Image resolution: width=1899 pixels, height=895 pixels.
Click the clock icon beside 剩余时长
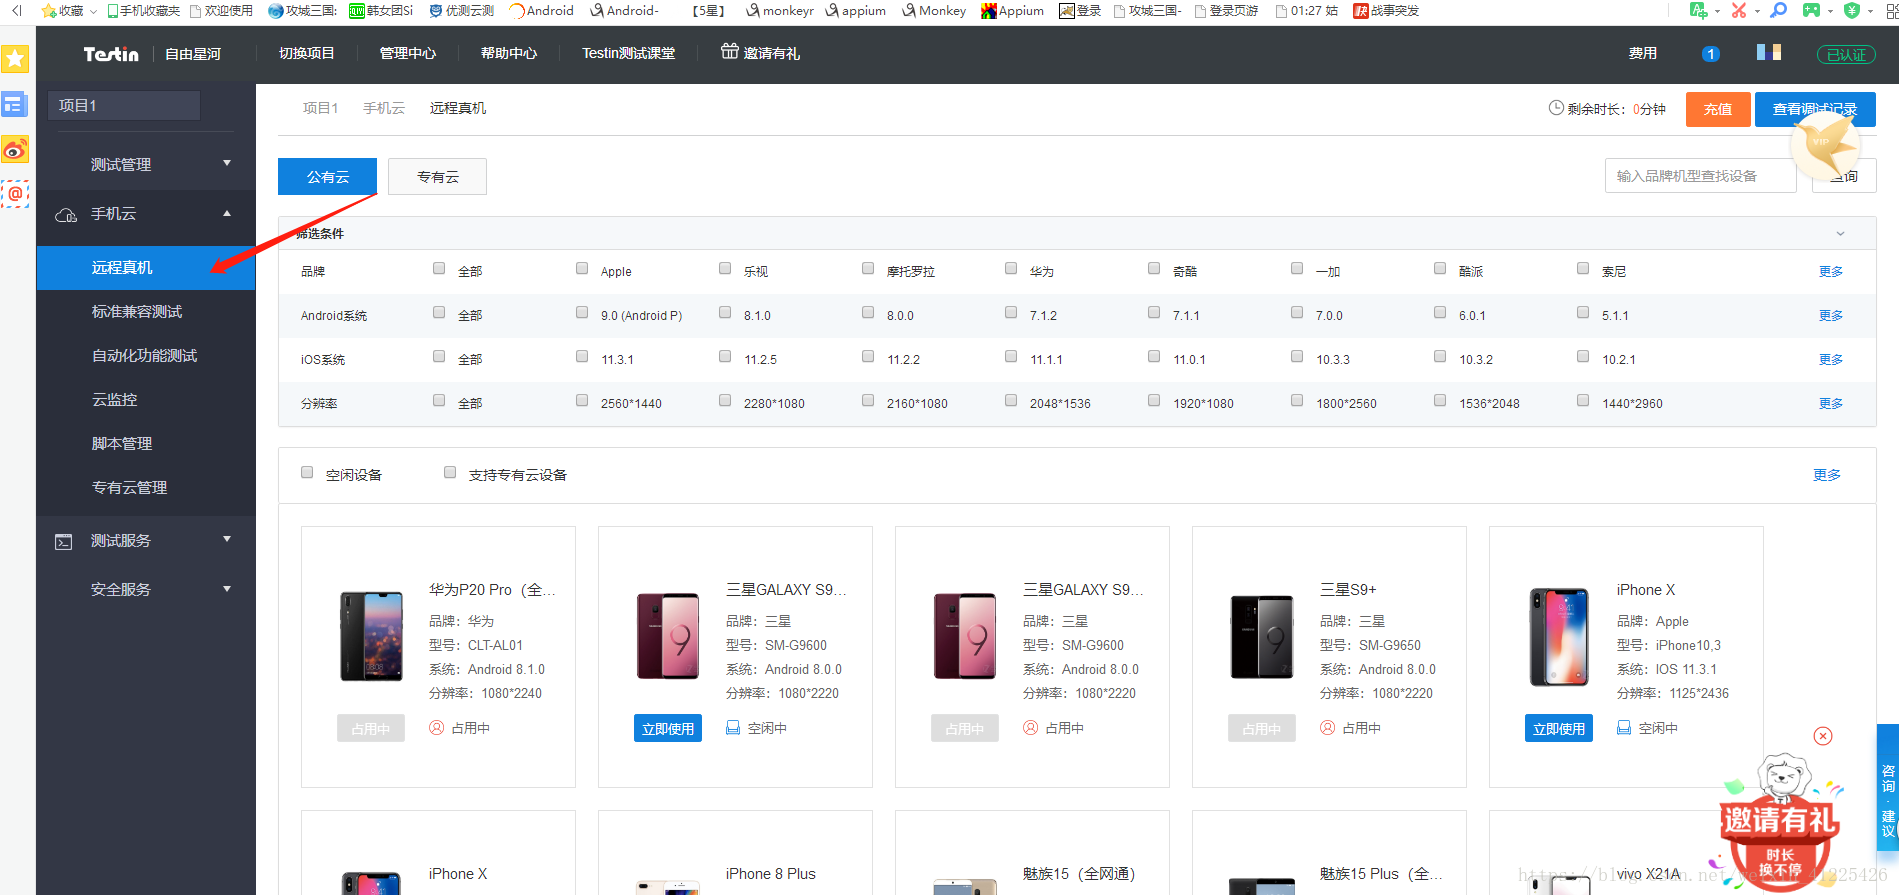[x=1556, y=108]
